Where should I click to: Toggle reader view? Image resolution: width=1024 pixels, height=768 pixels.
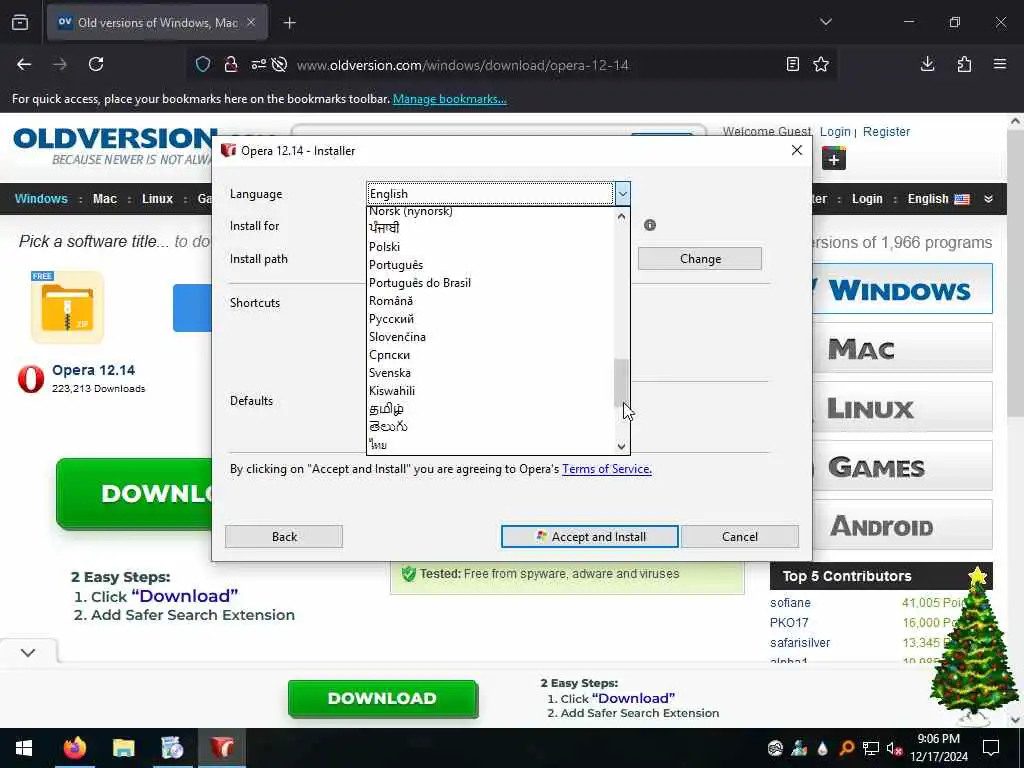point(792,64)
